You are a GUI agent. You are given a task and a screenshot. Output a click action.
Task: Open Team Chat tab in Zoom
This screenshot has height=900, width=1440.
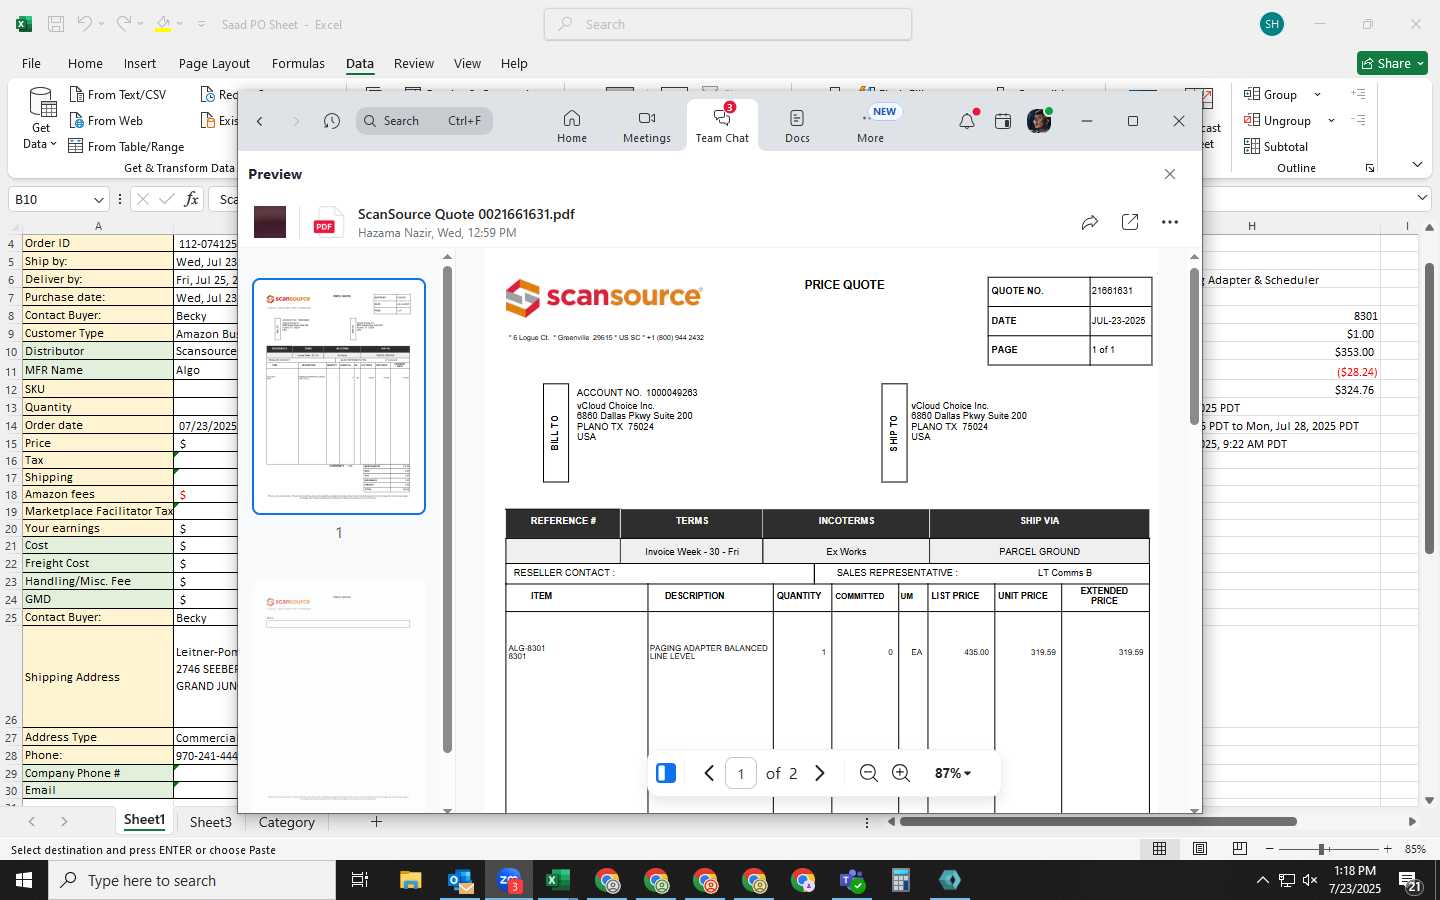click(722, 126)
